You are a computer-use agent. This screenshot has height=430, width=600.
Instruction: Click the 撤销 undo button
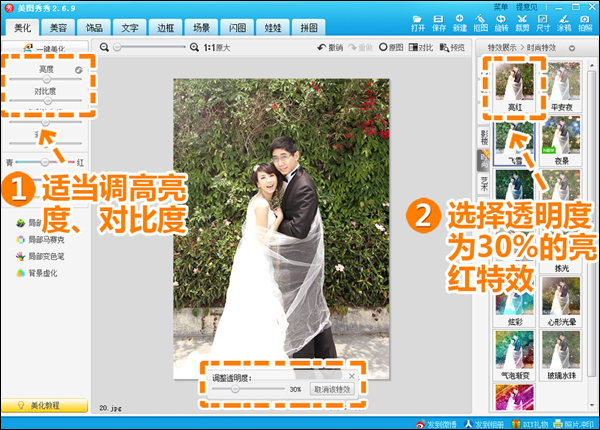(x=330, y=47)
